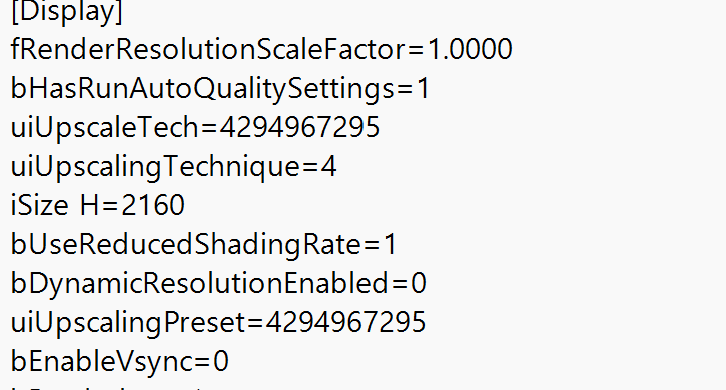Click the uiUpscaleTech setting name
The image size is (726, 390).
pos(104,127)
